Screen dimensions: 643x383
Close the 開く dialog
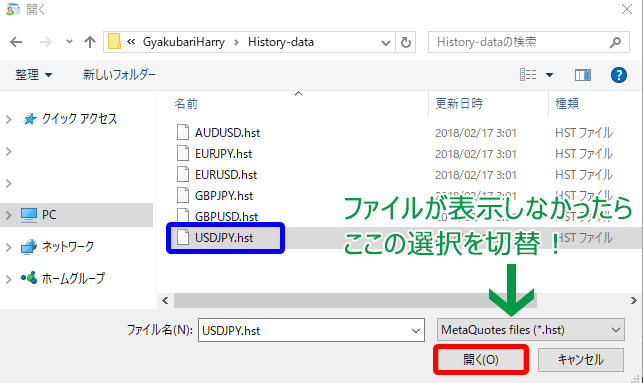[627, 9]
